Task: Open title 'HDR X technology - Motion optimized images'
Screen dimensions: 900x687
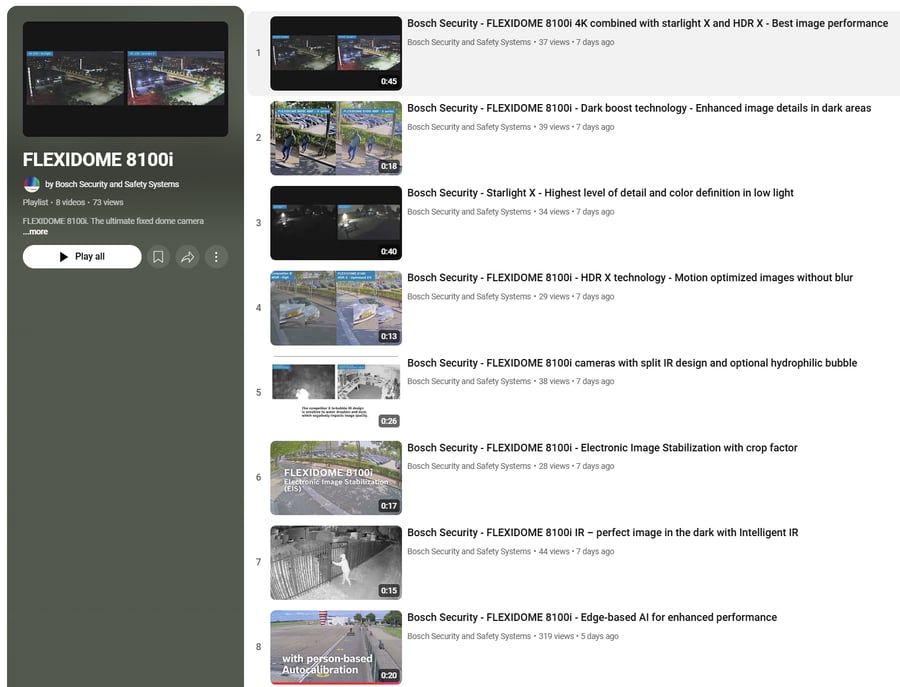Action: pos(630,278)
